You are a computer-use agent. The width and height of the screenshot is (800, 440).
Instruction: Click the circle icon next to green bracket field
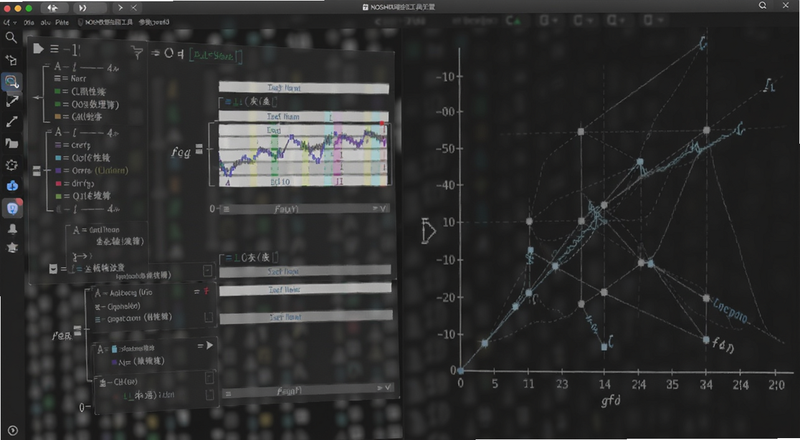(169, 53)
